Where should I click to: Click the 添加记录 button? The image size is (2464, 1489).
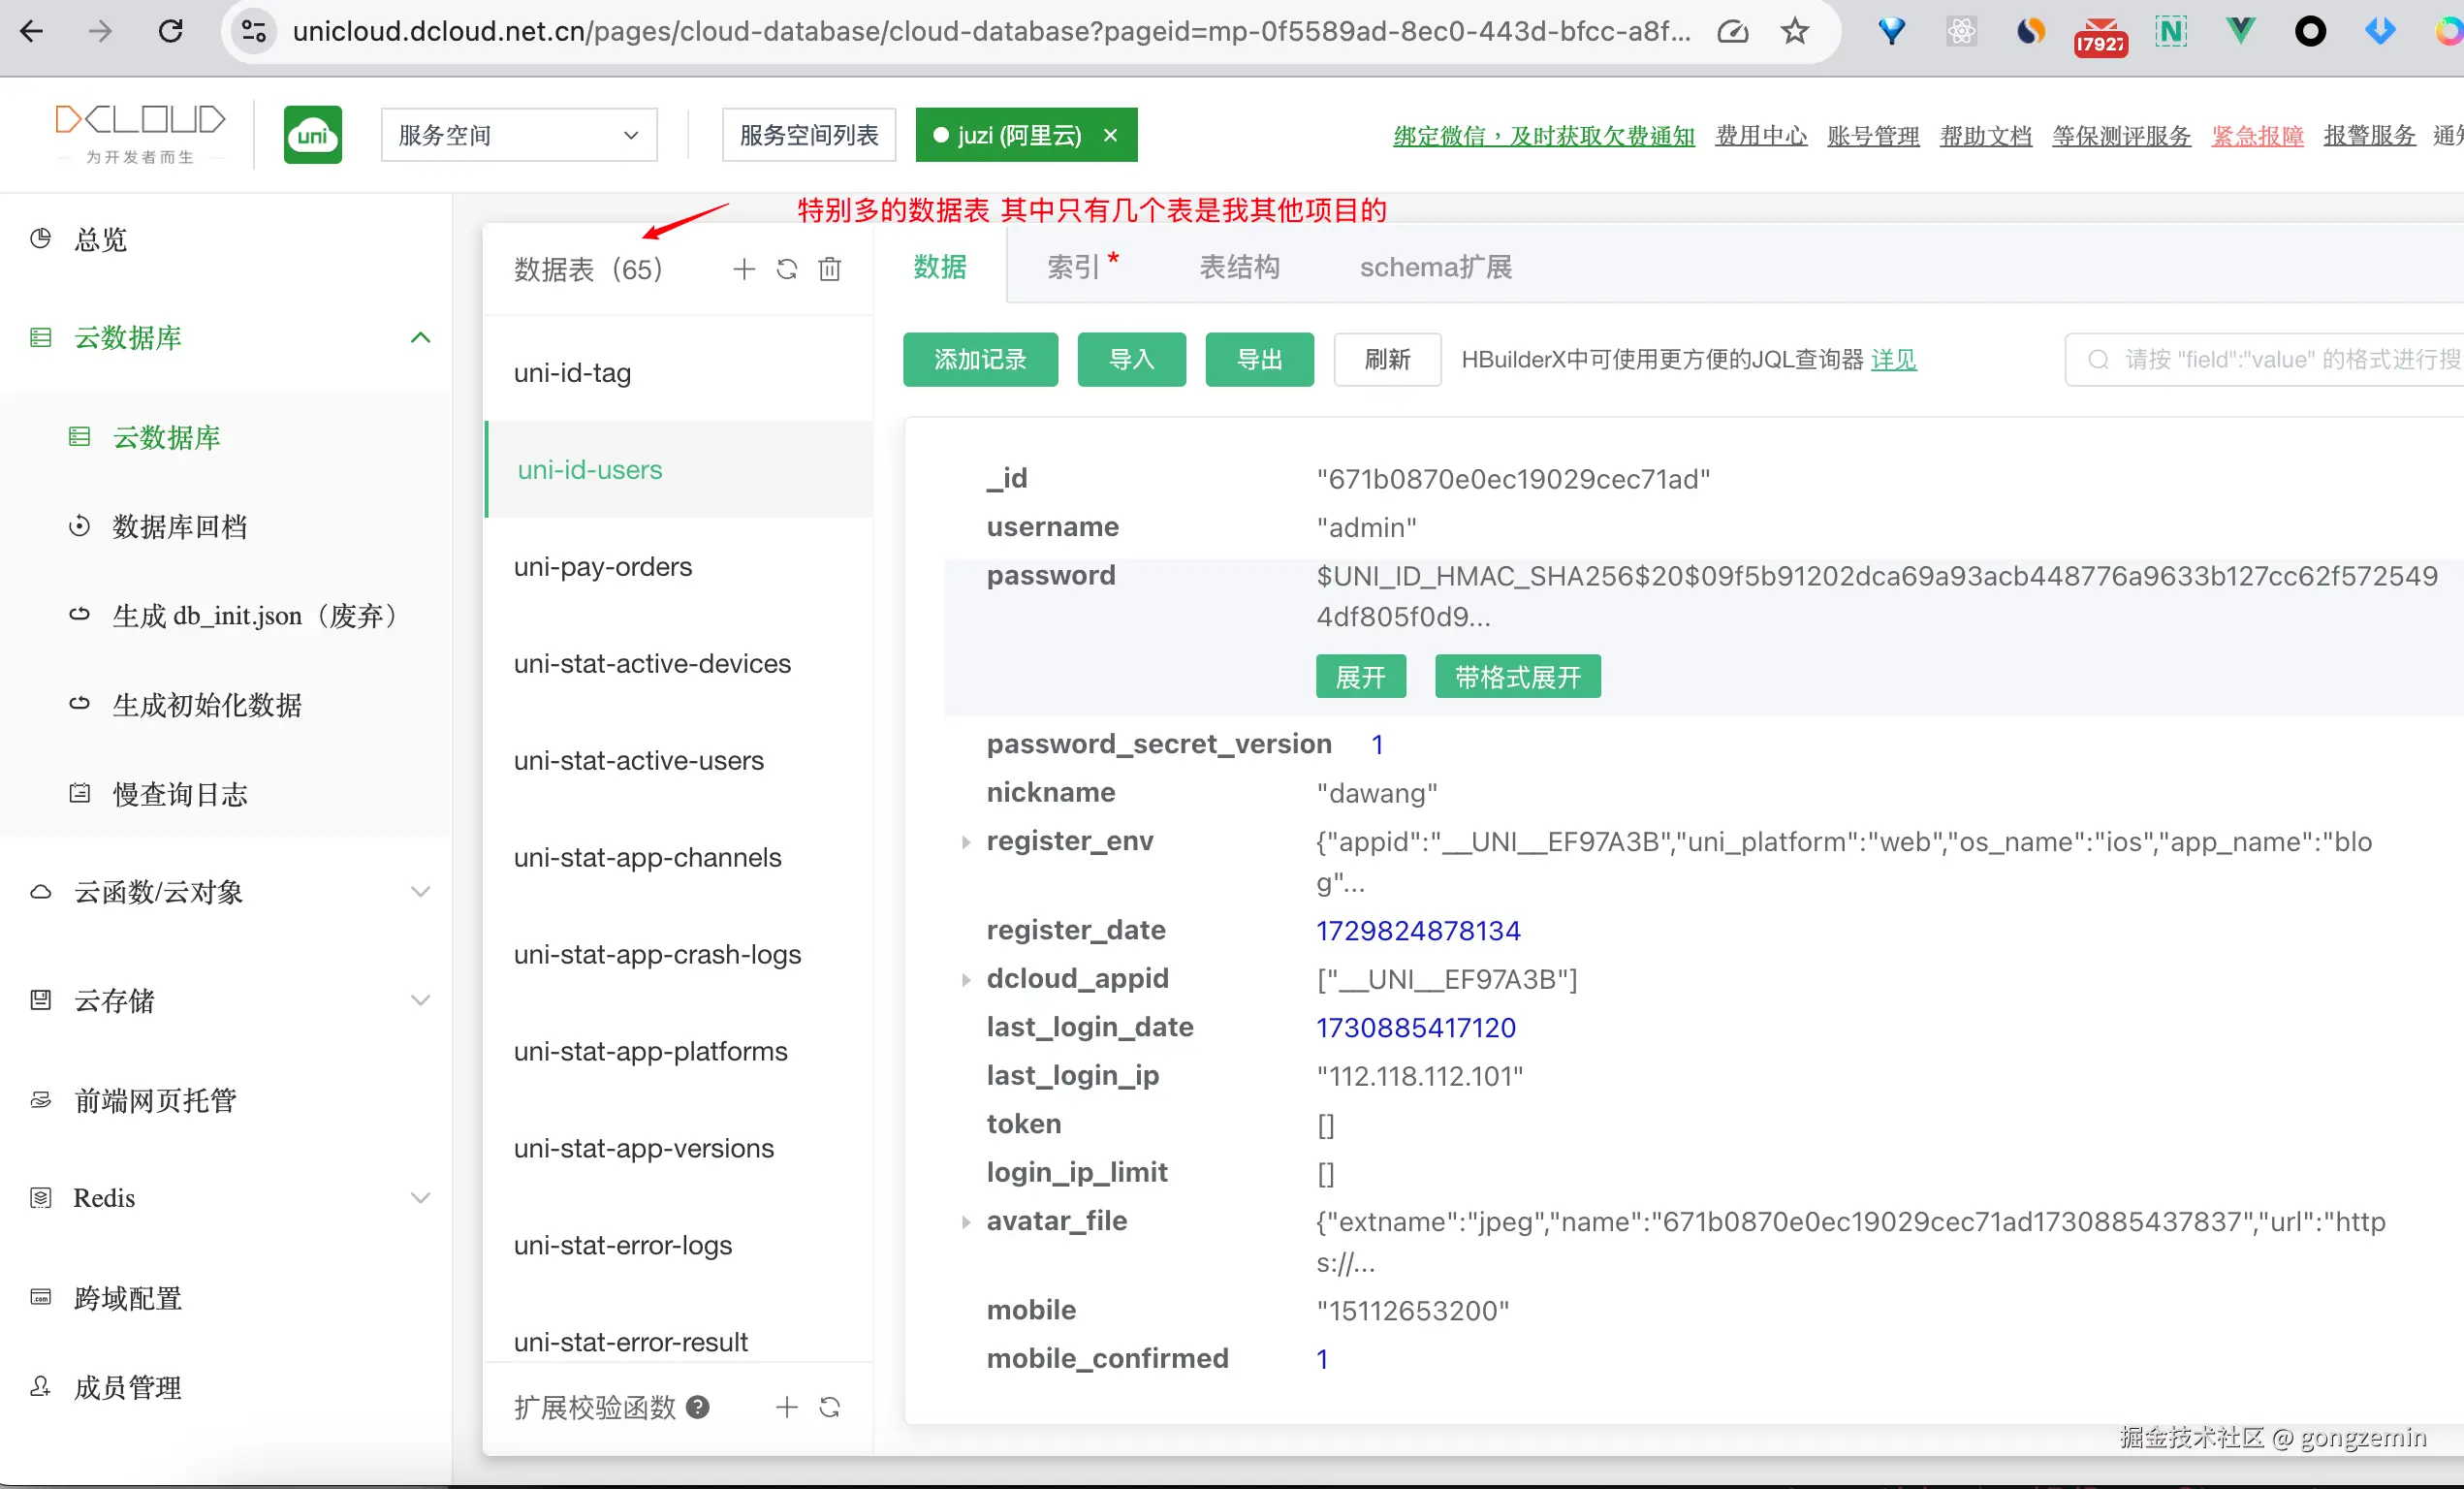(979, 359)
